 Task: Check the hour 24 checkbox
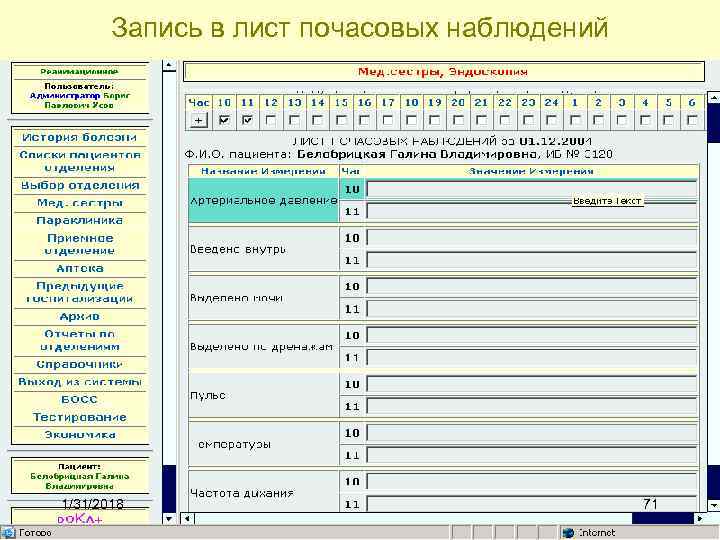pyautogui.click(x=551, y=120)
